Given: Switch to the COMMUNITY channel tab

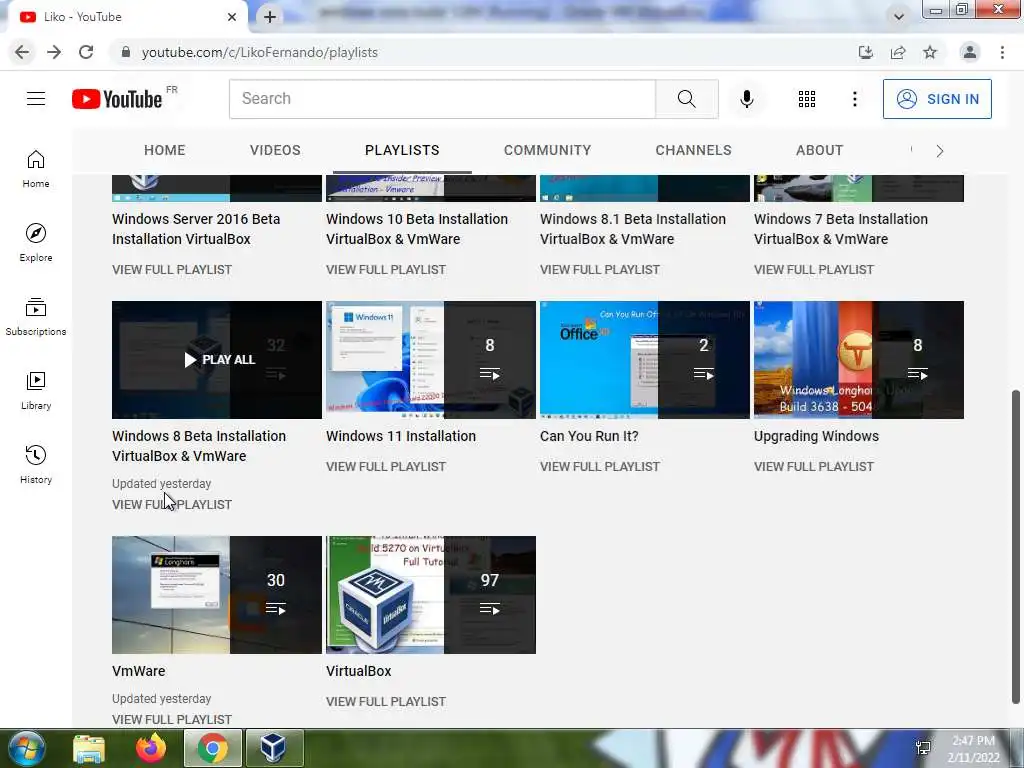Looking at the screenshot, I should click(x=547, y=150).
